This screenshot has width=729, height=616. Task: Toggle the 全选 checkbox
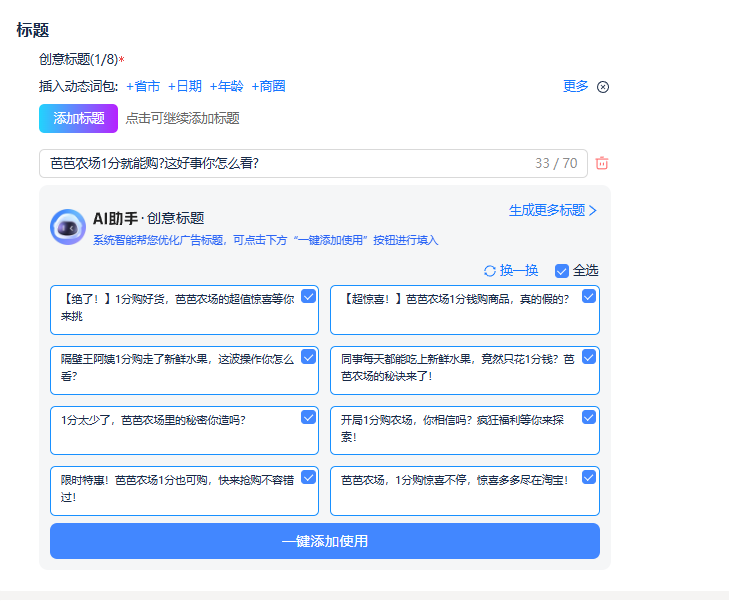point(562,271)
